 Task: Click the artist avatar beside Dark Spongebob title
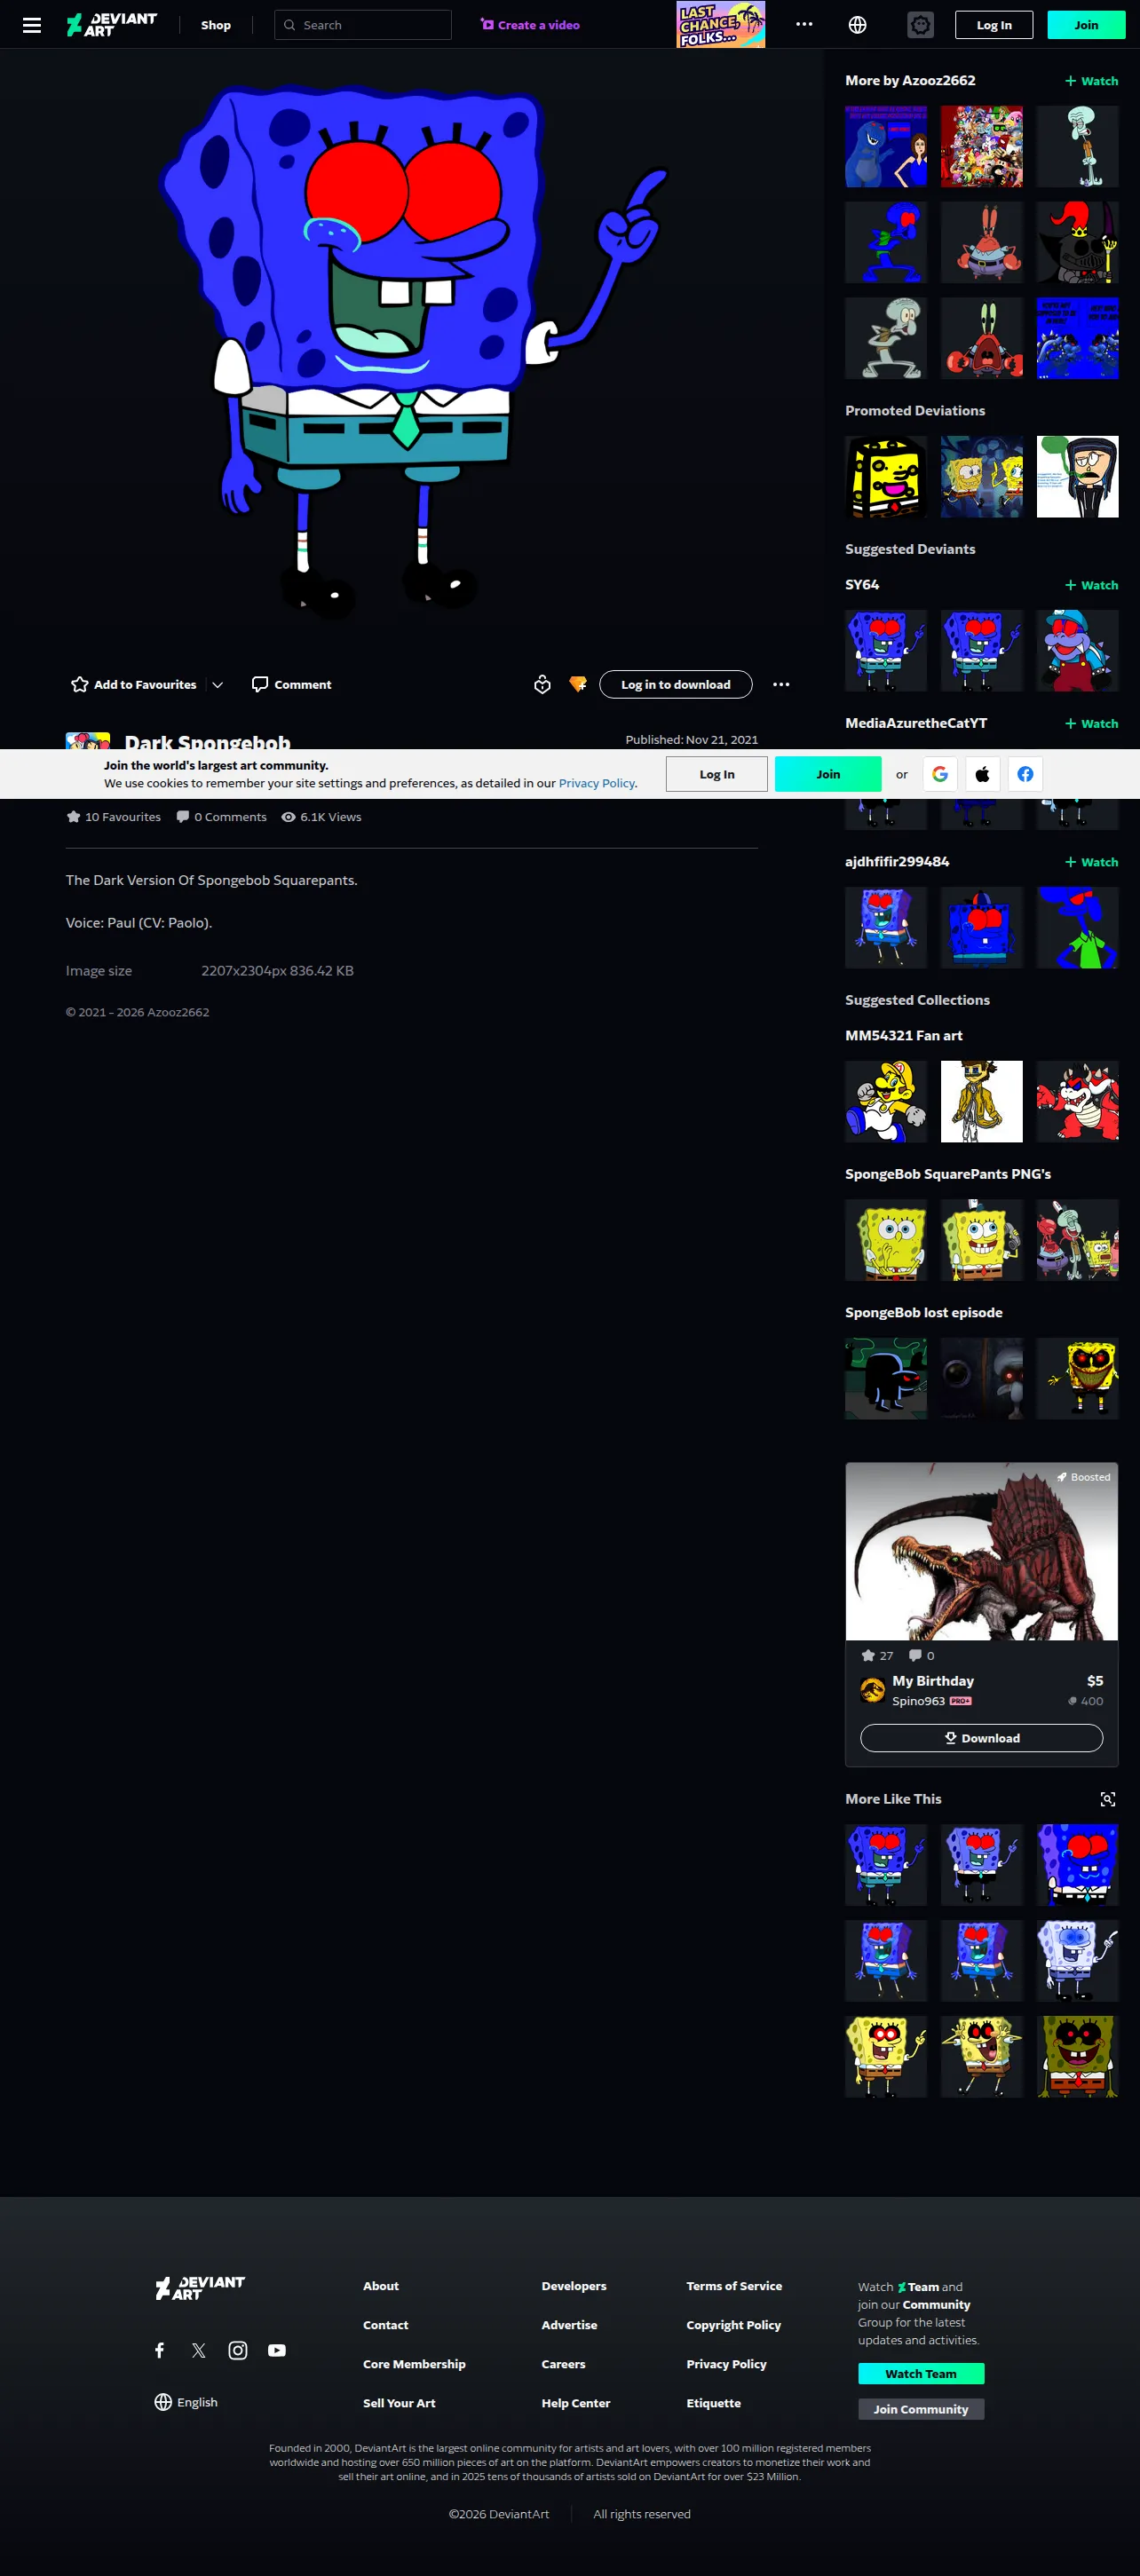point(88,741)
